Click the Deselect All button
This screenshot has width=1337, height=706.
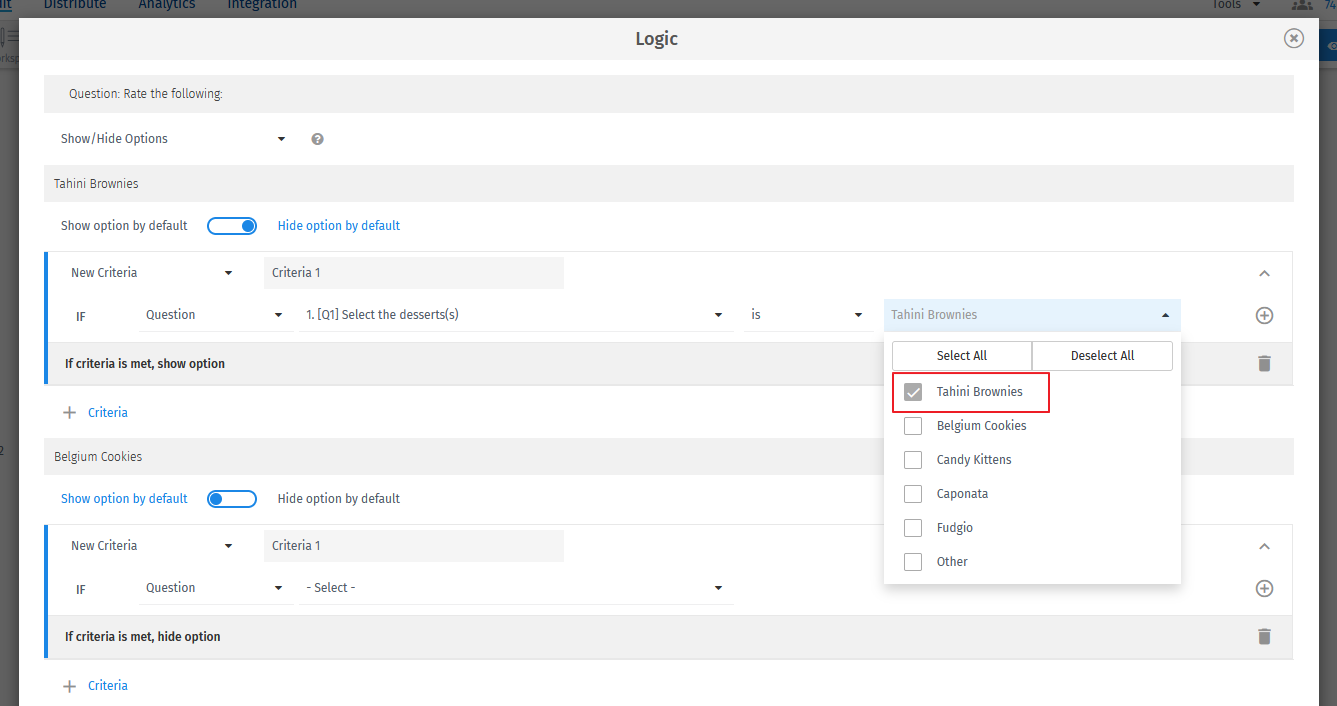1102,356
